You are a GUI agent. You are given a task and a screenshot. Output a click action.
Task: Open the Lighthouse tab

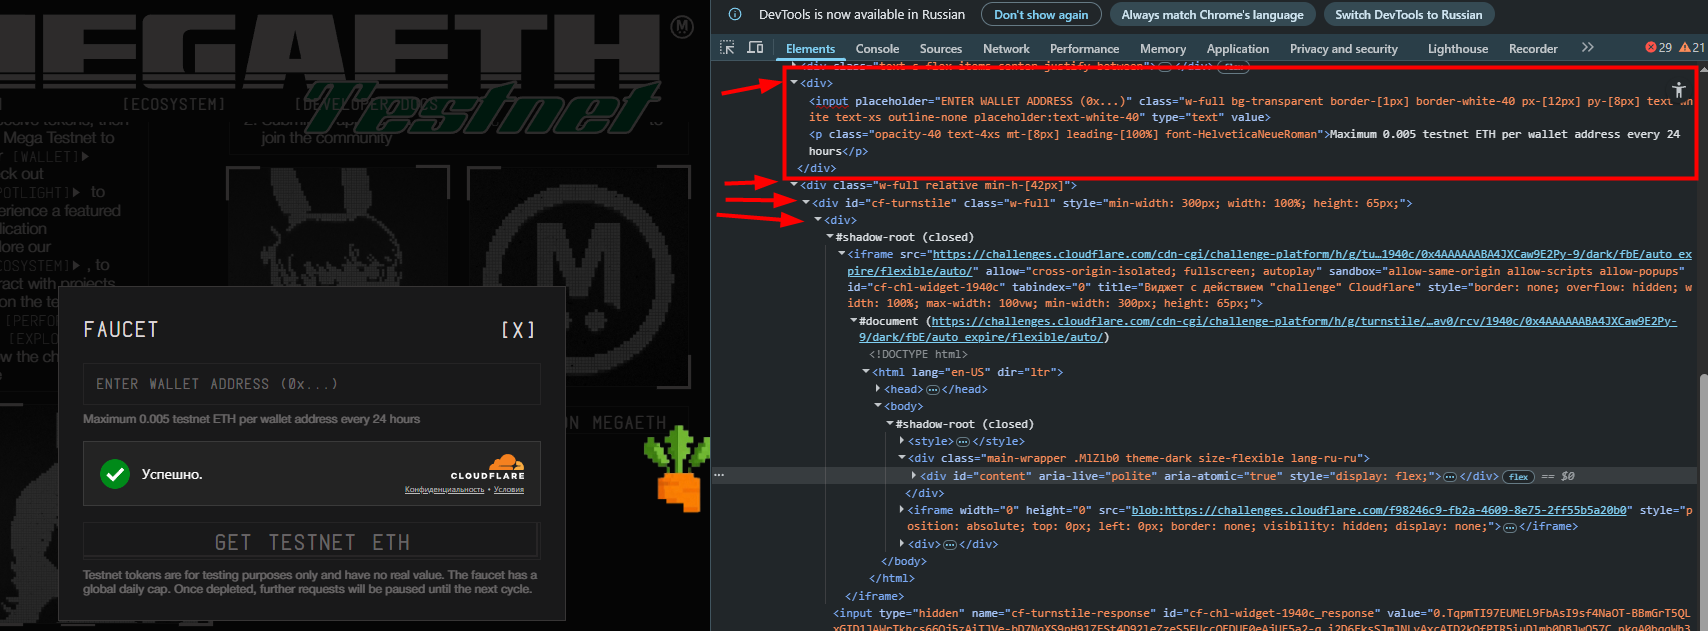(1458, 48)
